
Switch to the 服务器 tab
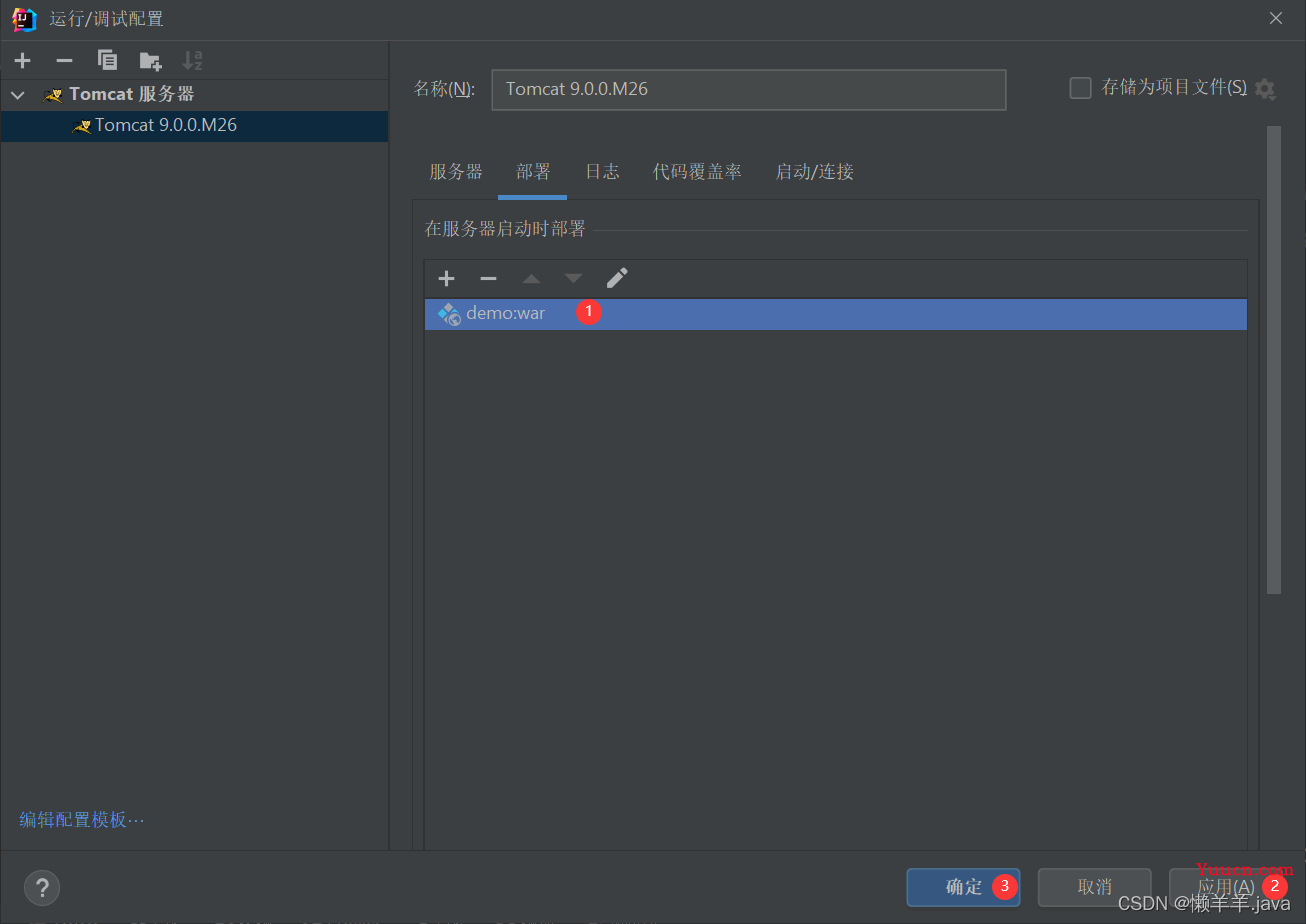[456, 172]
